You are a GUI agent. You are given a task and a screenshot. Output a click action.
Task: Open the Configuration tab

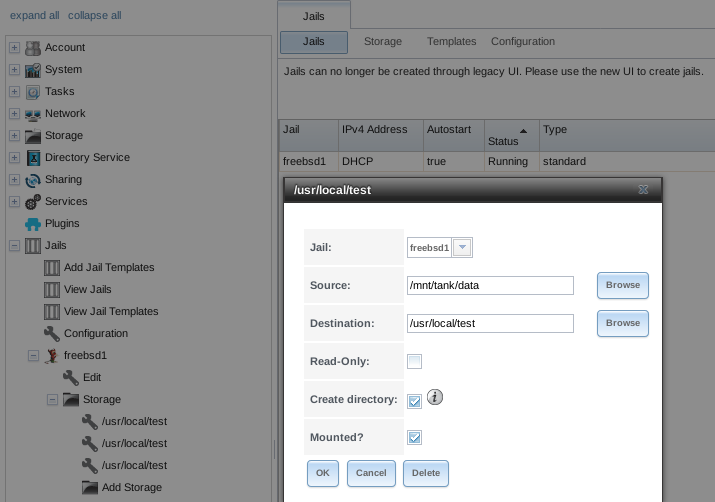tap(522, 42)
